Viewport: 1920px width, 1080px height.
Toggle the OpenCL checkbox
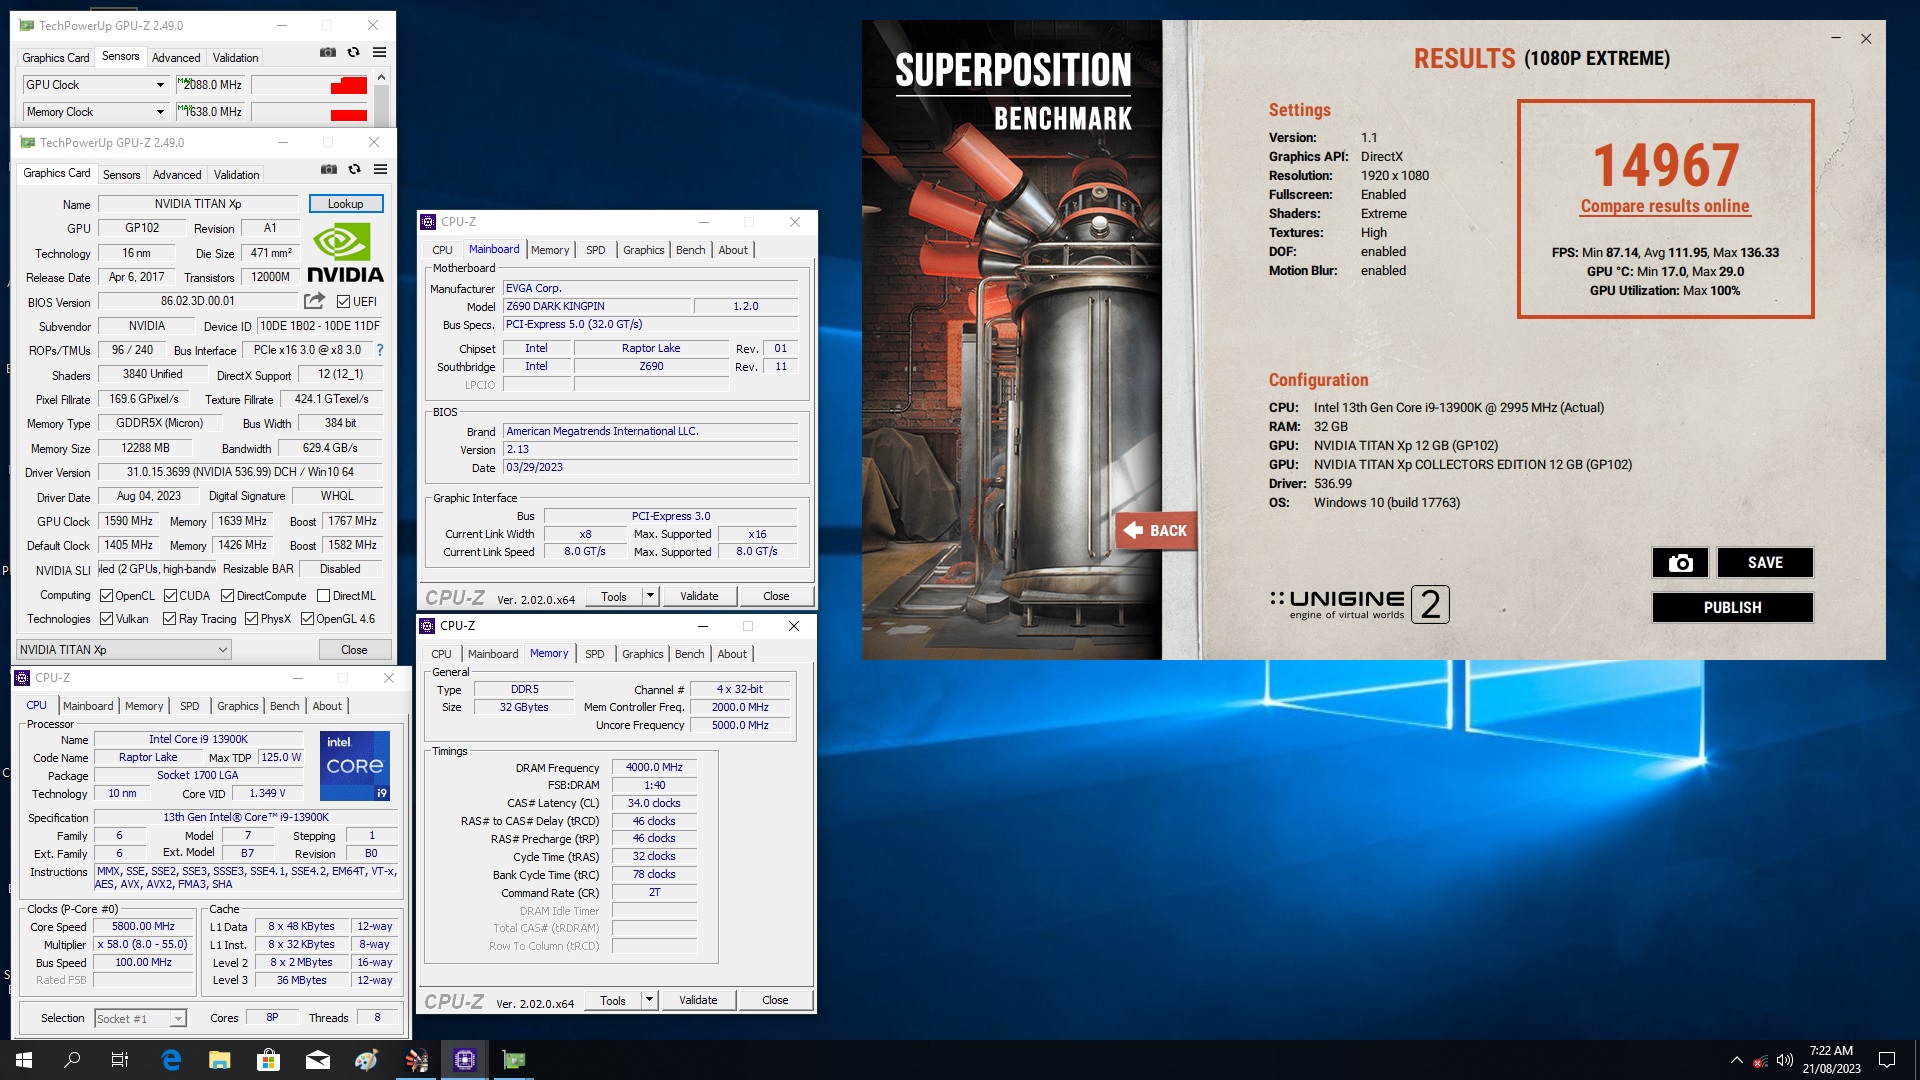tap(106, 596)
